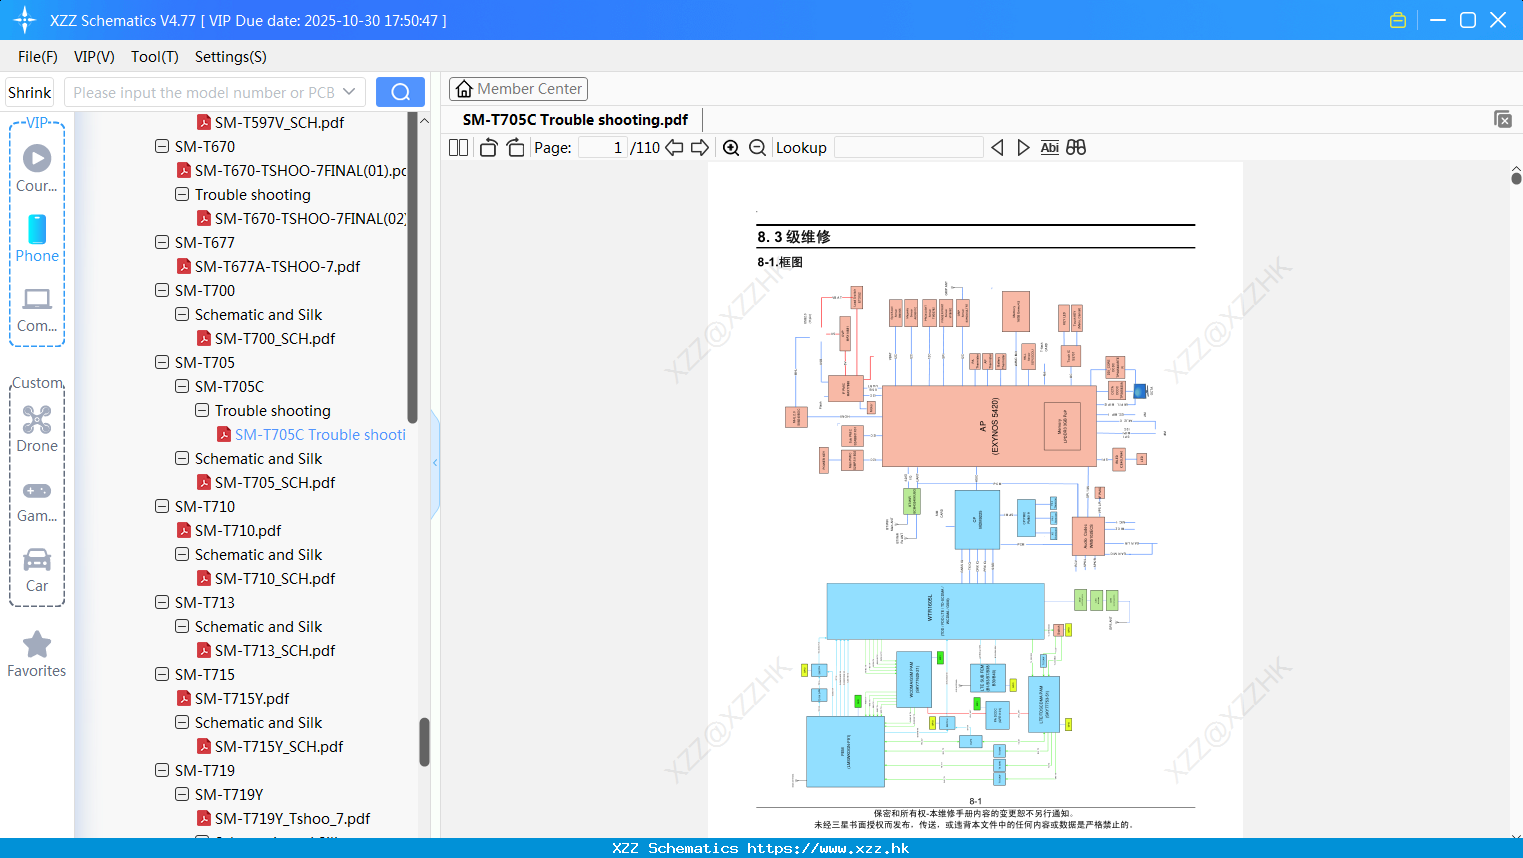The height and width of the screenshot is (858, 1523).
Task: Select SM-T705C Trouble shooting file in tree
Action: pos(320,434)
